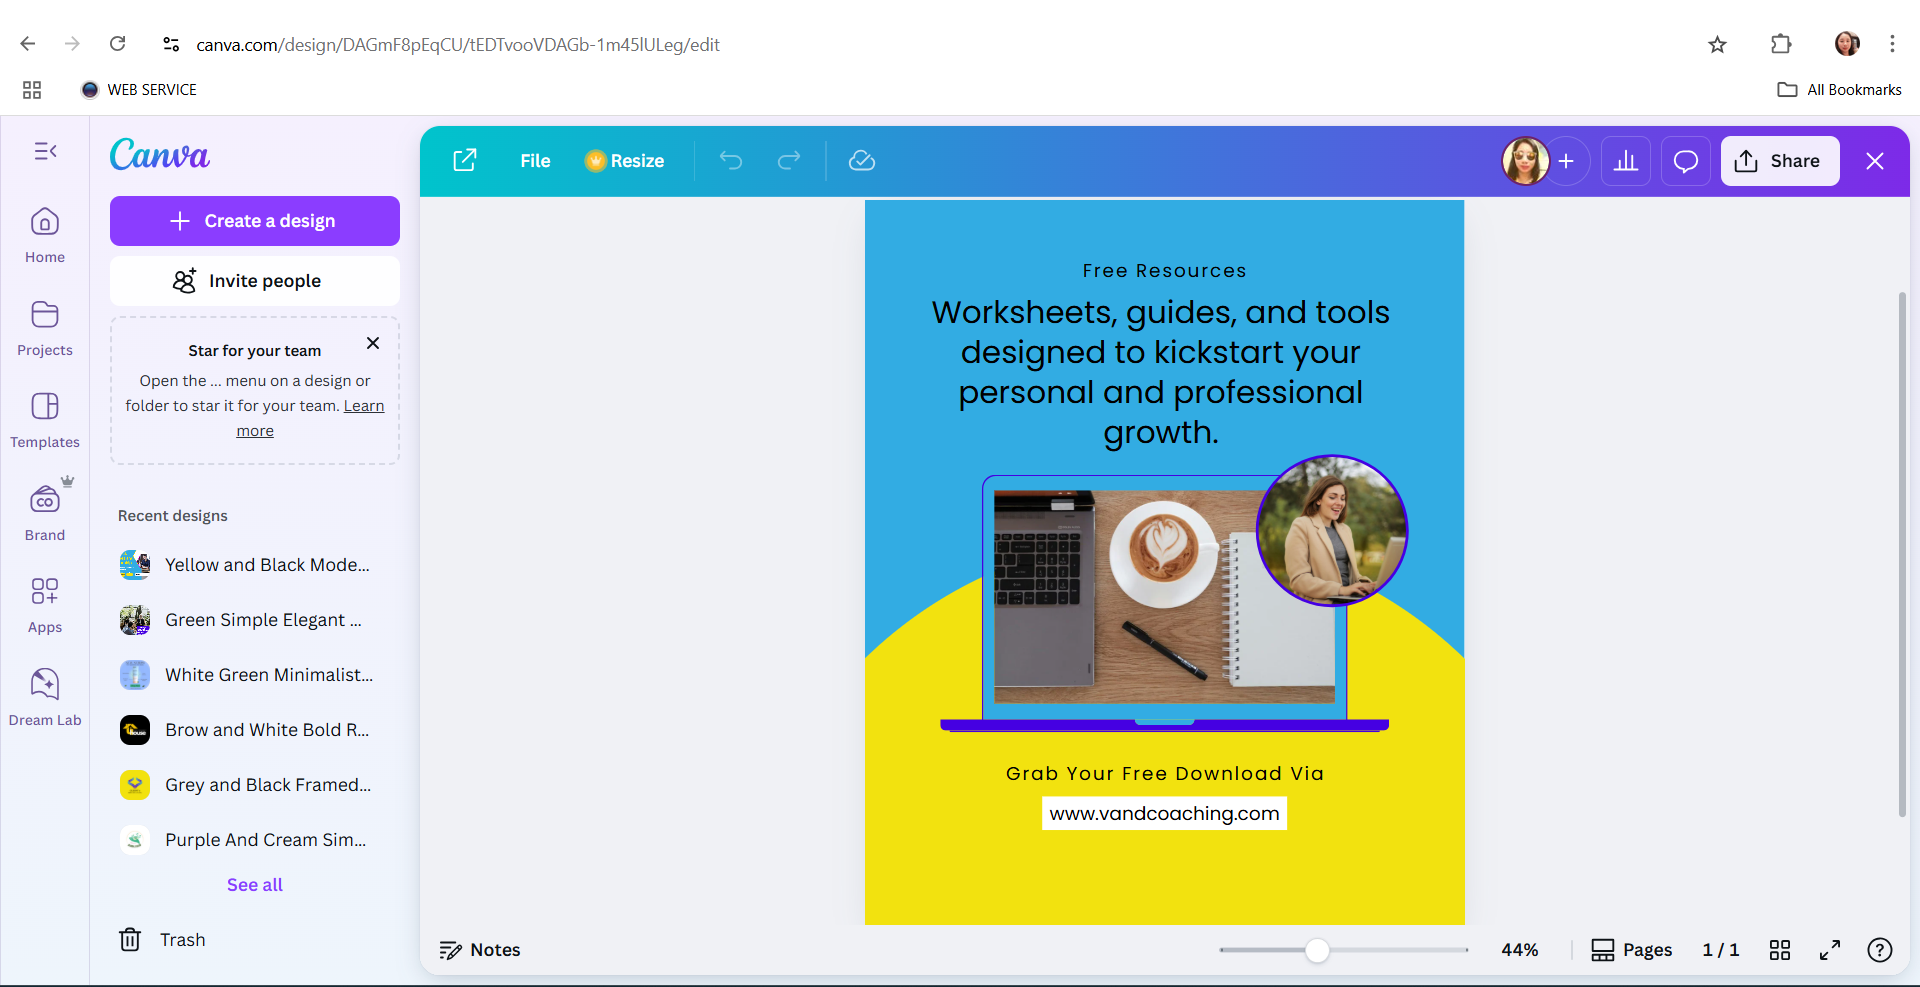Screen dimensions: 1920x987
Task: Go forward in browser history
Action: [x=72, y=44]
